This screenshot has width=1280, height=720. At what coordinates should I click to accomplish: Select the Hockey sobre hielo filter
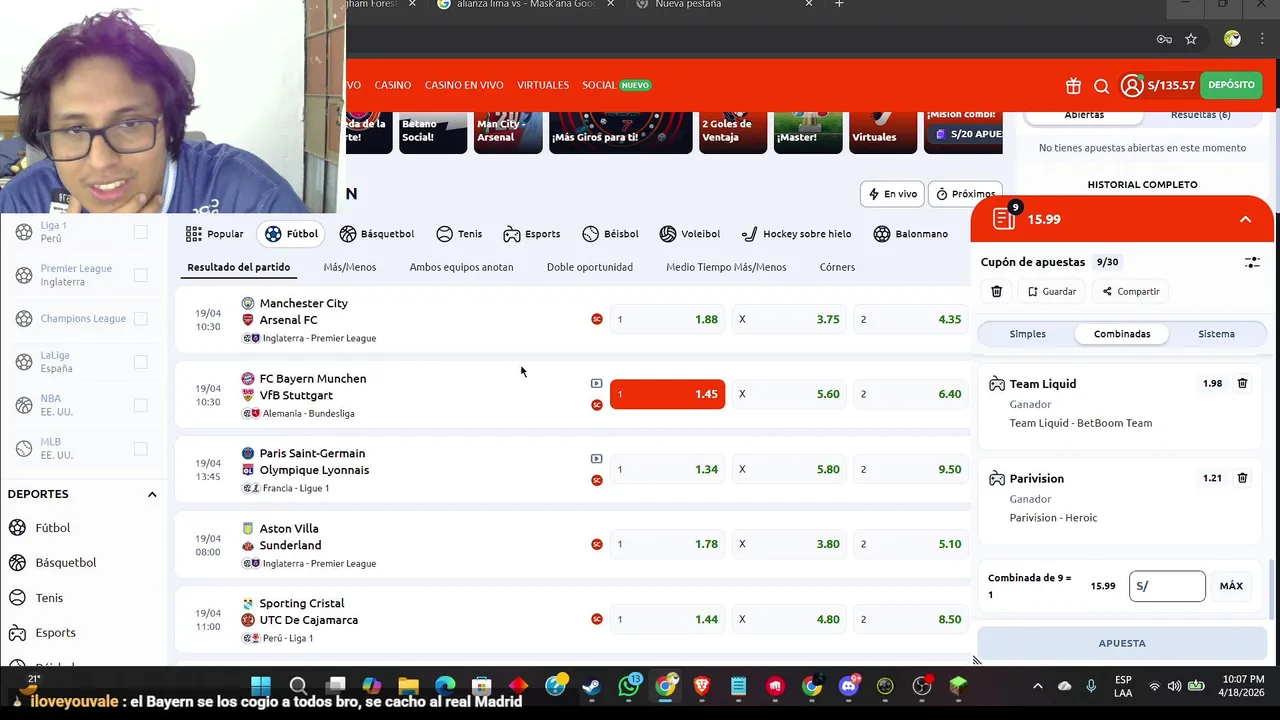(796, 234)
